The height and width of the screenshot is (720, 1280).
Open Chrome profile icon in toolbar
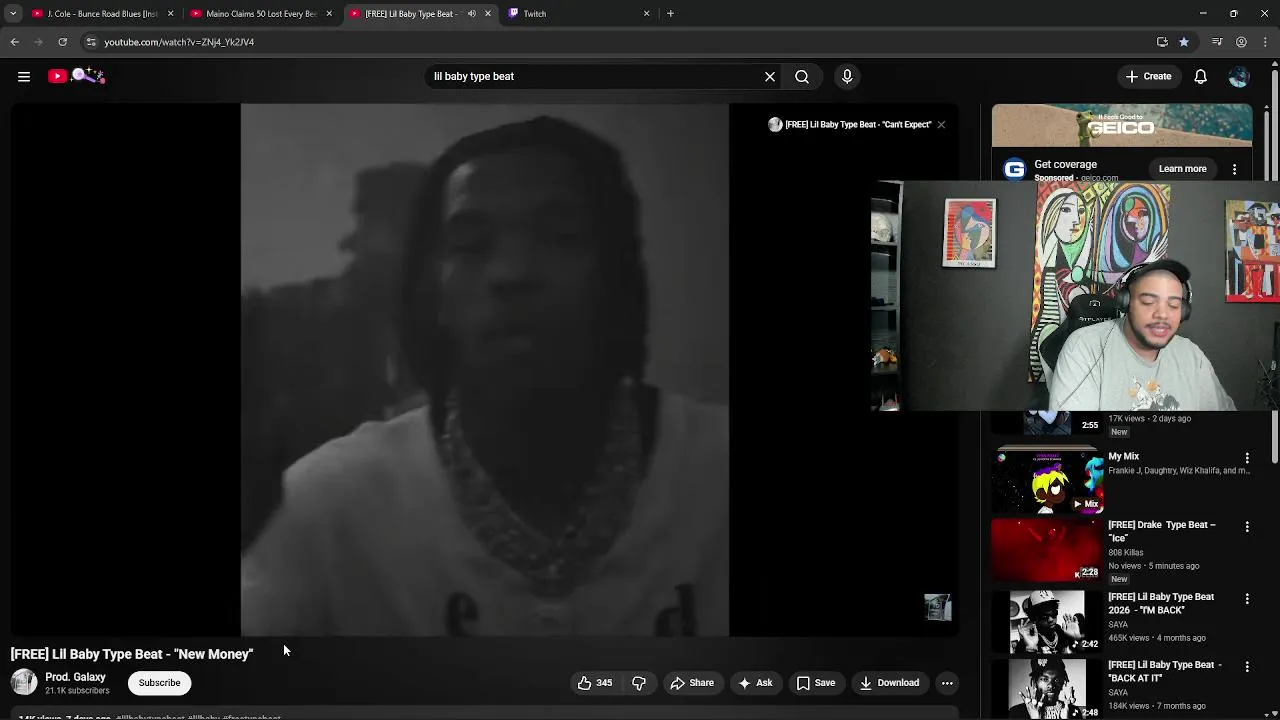tap(1241, 42)
